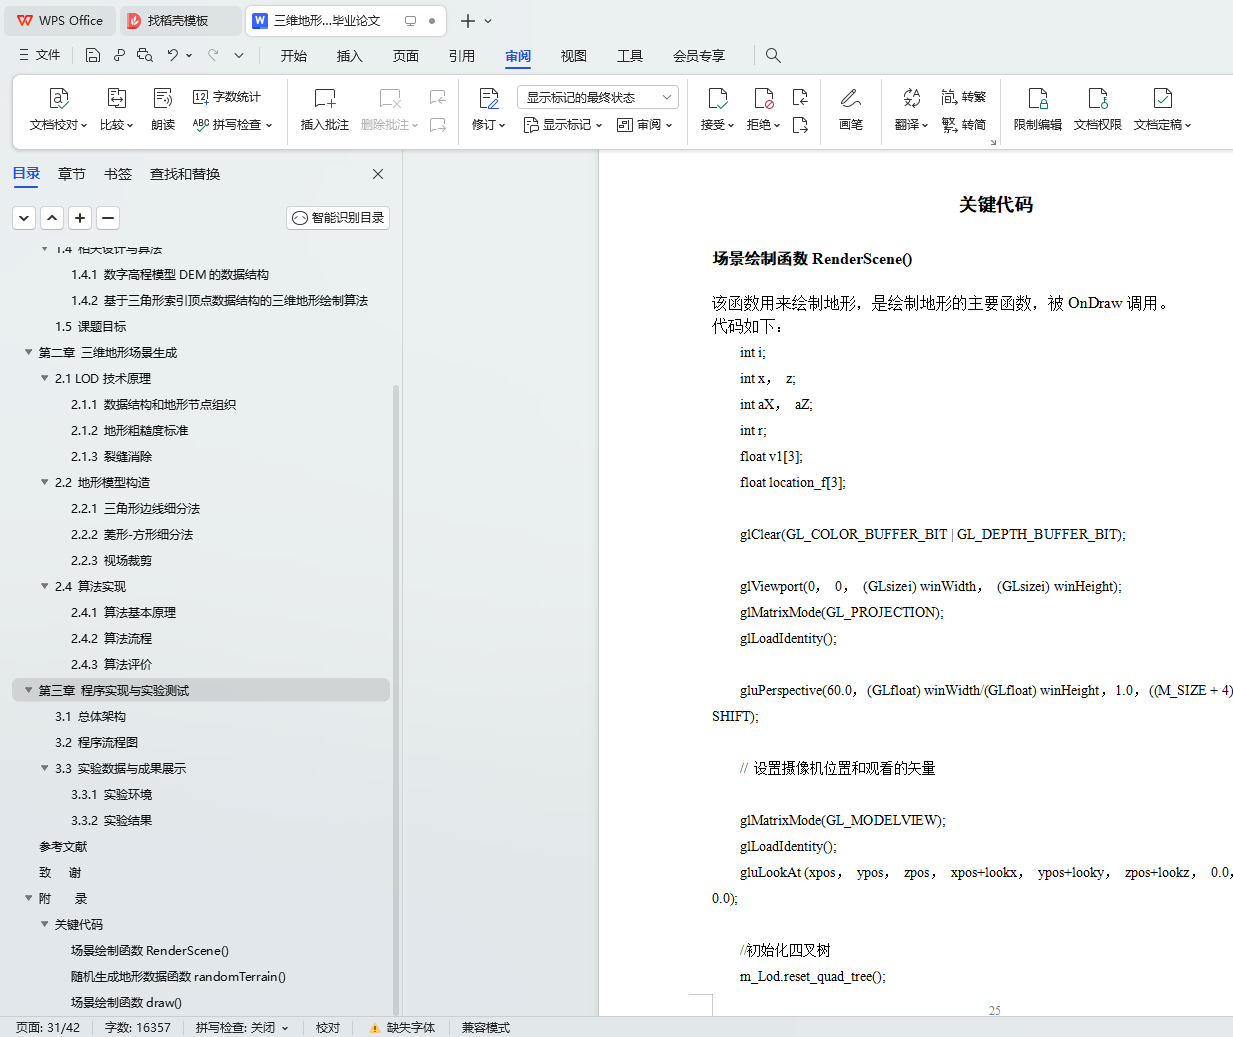Select outline entry 随机生成地形数据函数 randomTerrain()
Viewport: 1233px width, 1037px height.
pos(178,976)
